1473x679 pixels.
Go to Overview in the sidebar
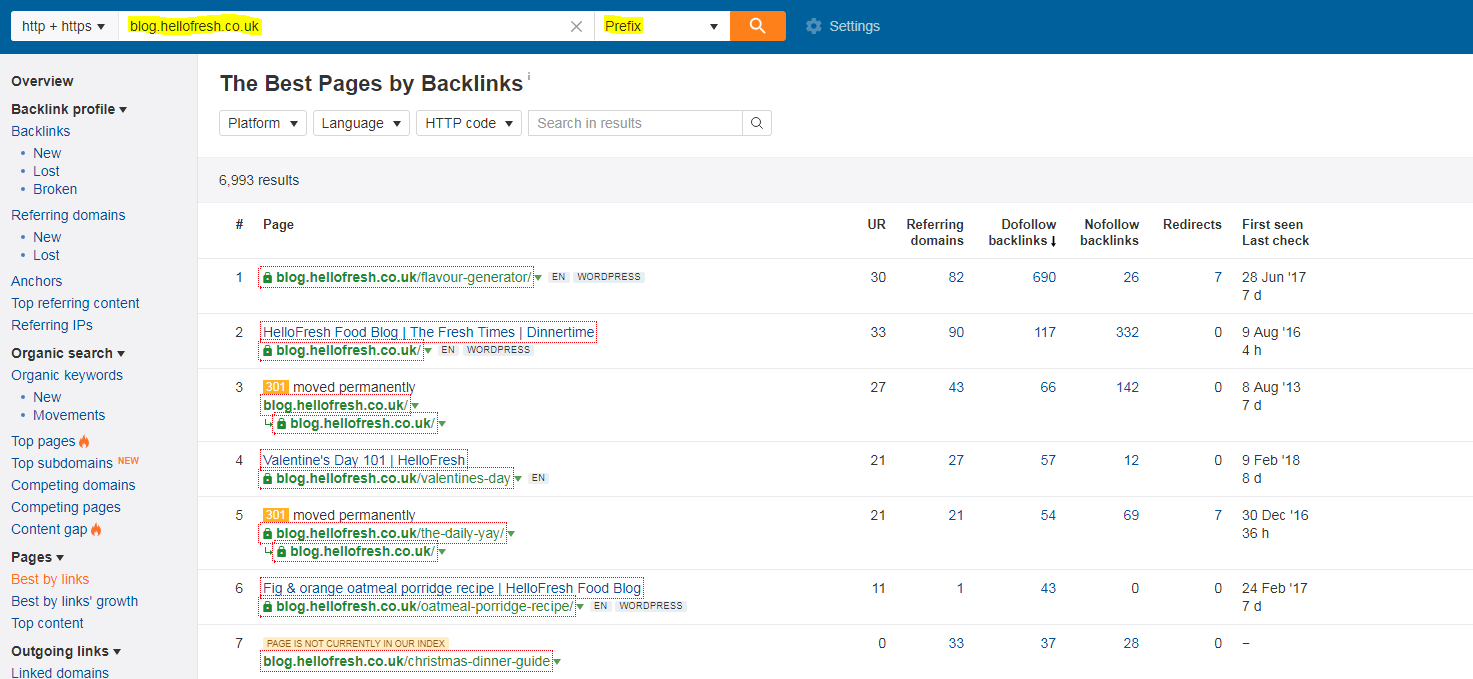42,81
